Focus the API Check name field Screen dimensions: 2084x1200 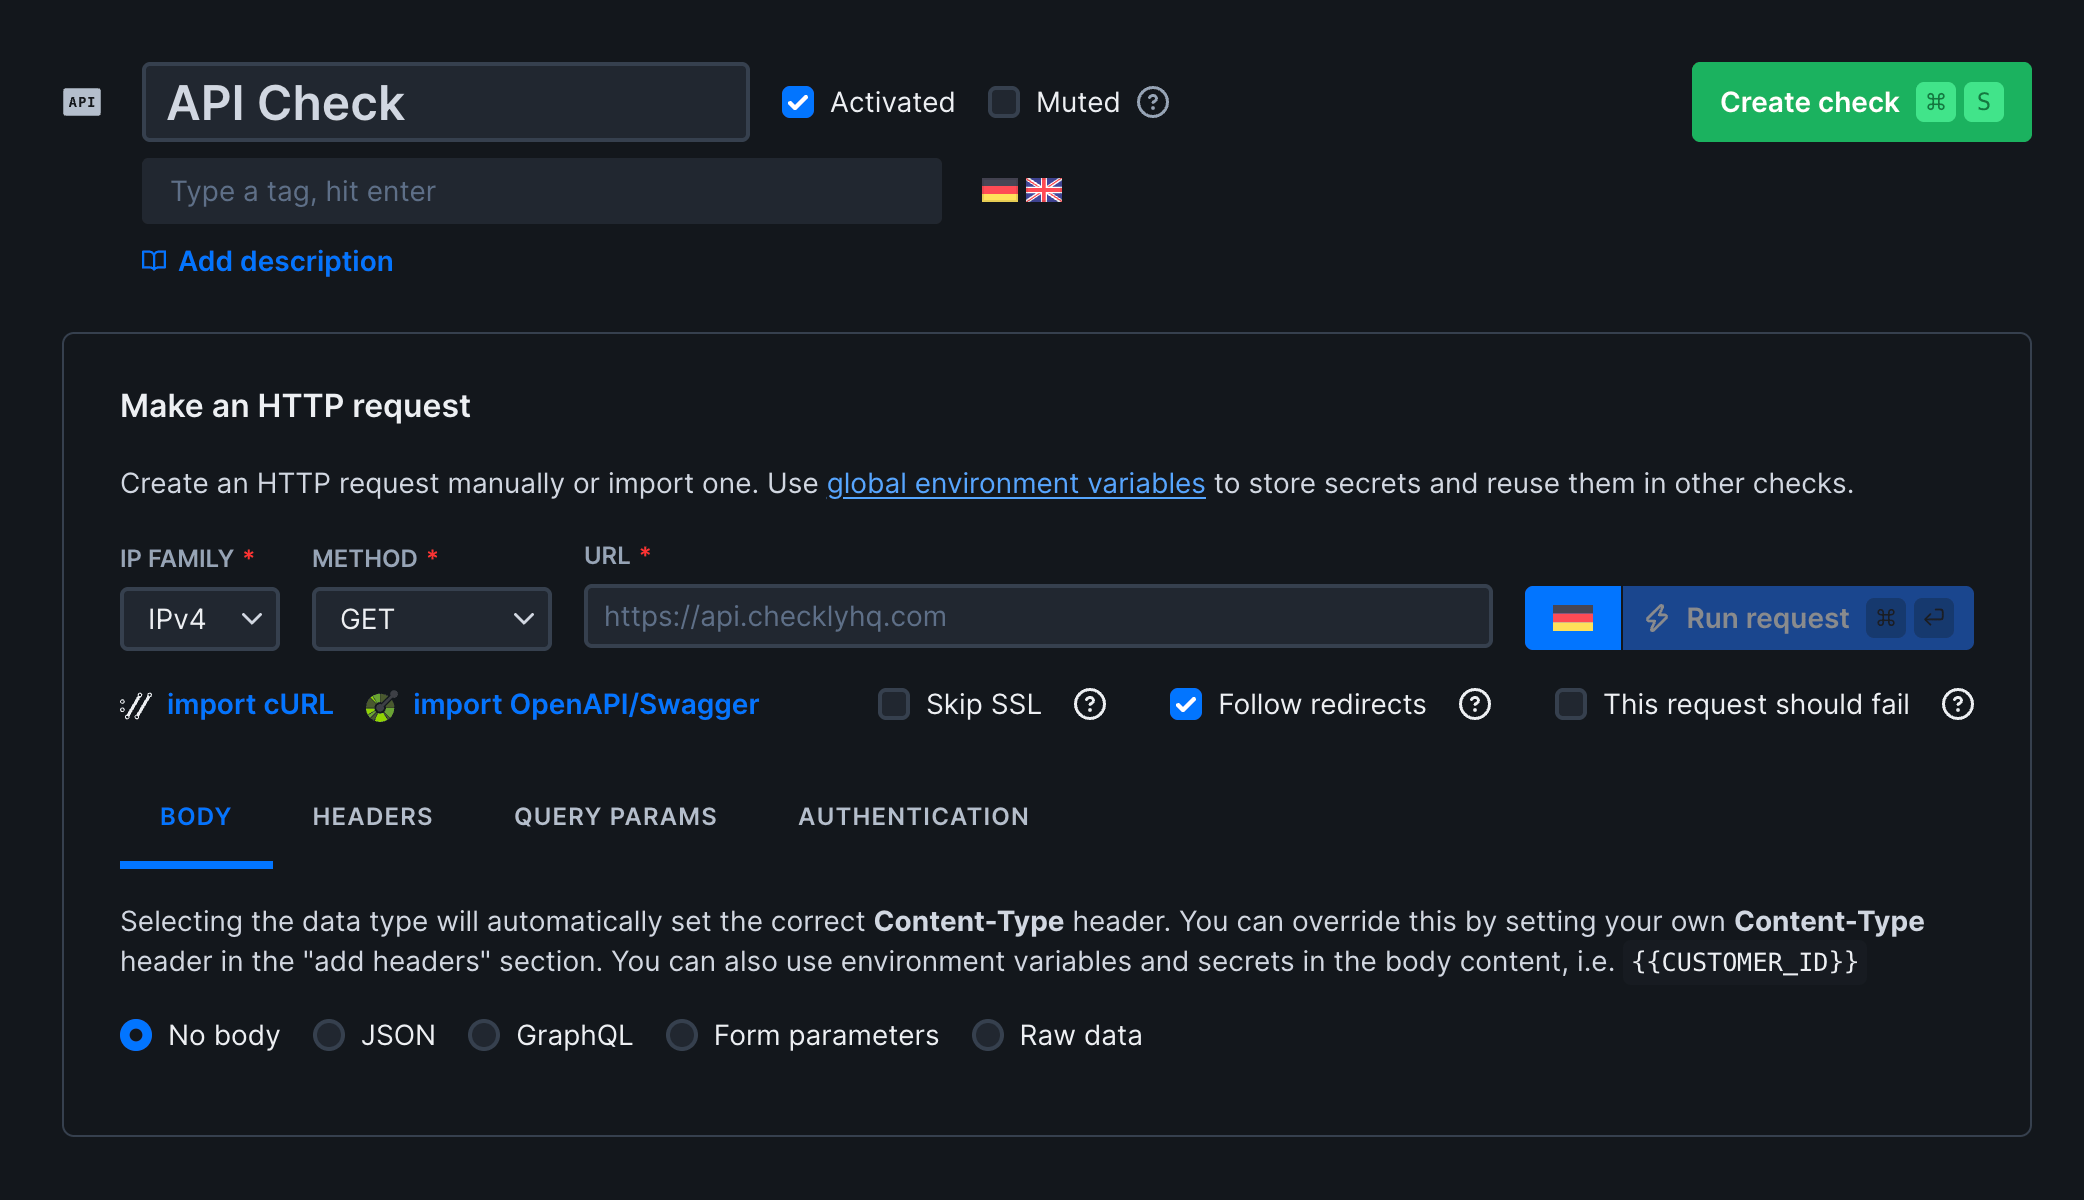[446, 102]
